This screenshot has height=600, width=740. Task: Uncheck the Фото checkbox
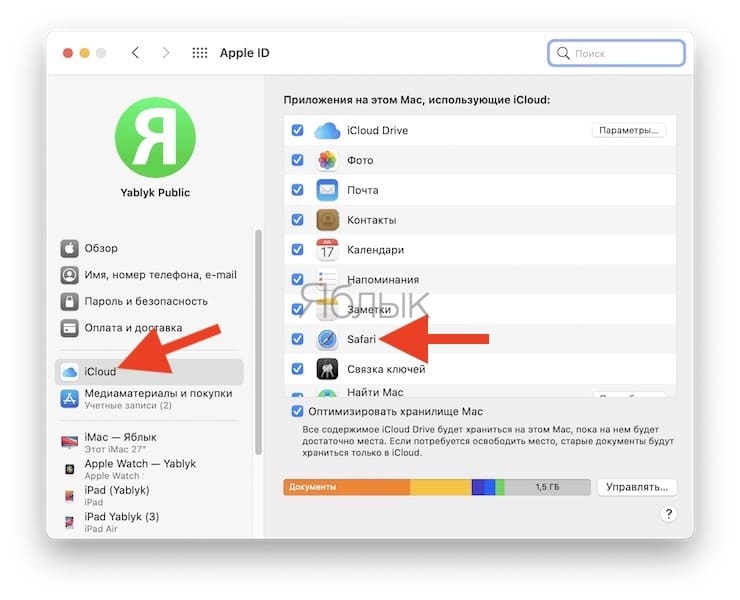coord(297,160)
